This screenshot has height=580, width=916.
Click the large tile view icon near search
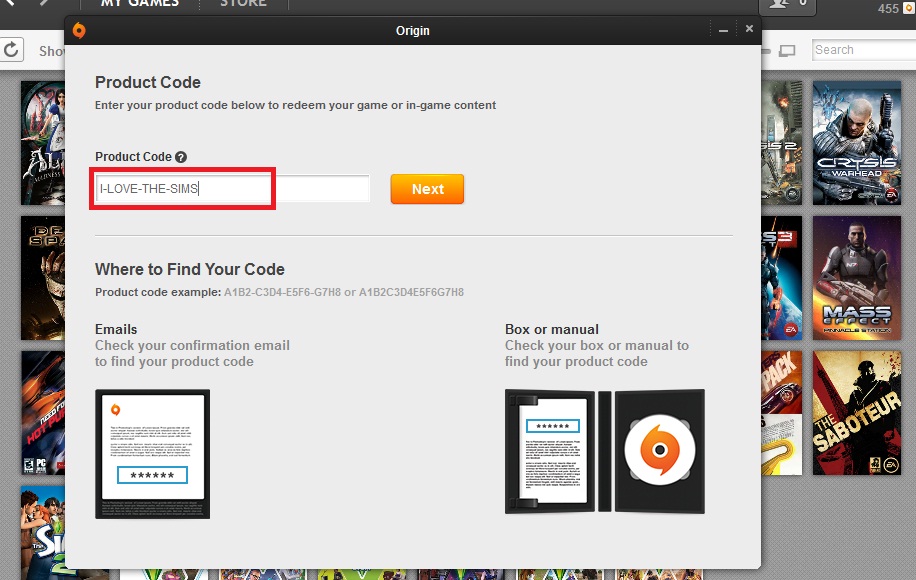[787, 51]
